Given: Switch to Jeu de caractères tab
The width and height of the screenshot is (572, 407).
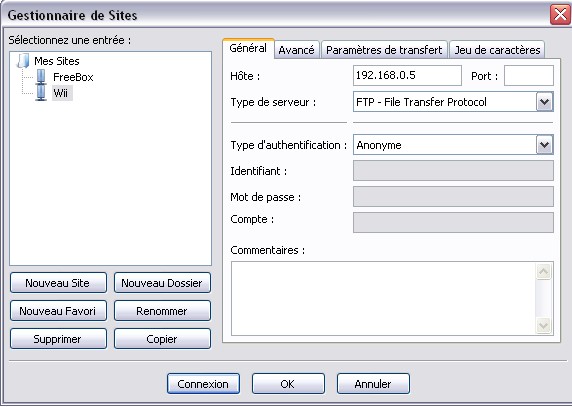Looking at the screenshot, I should pyautogui.click(x=497, y=50).
